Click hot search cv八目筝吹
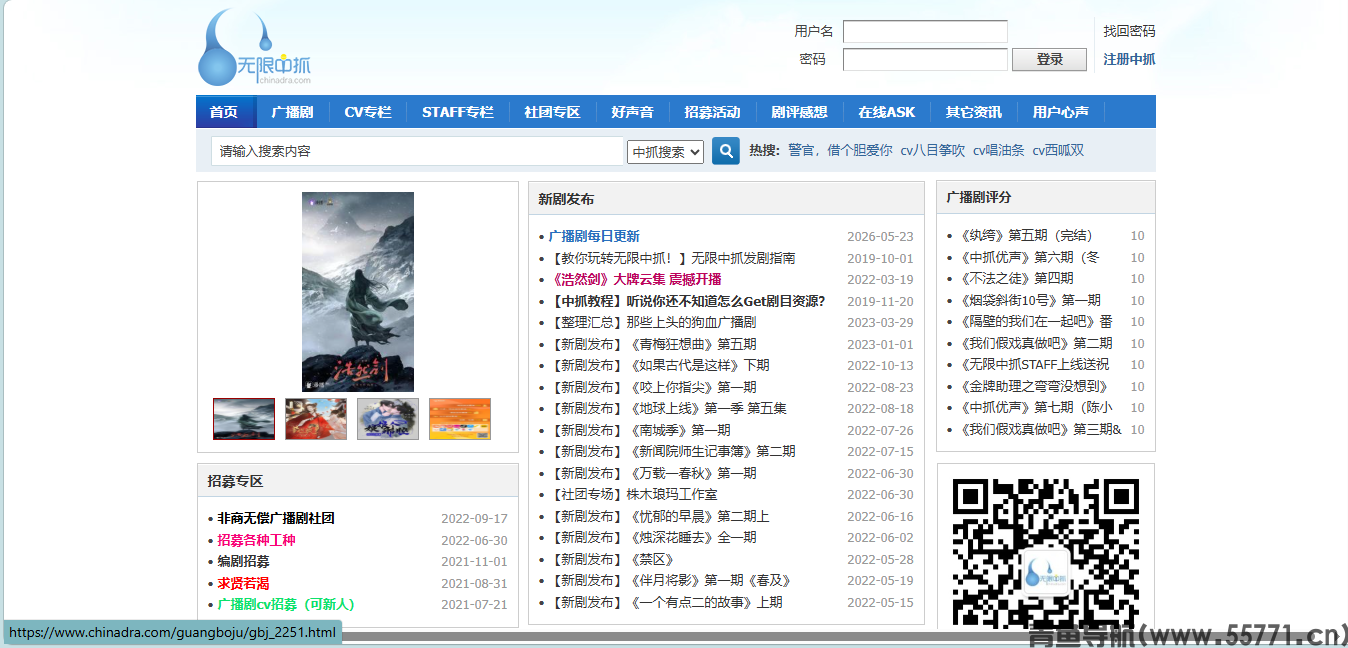Viewport: 1348px width, 648px height. [932, 151]
